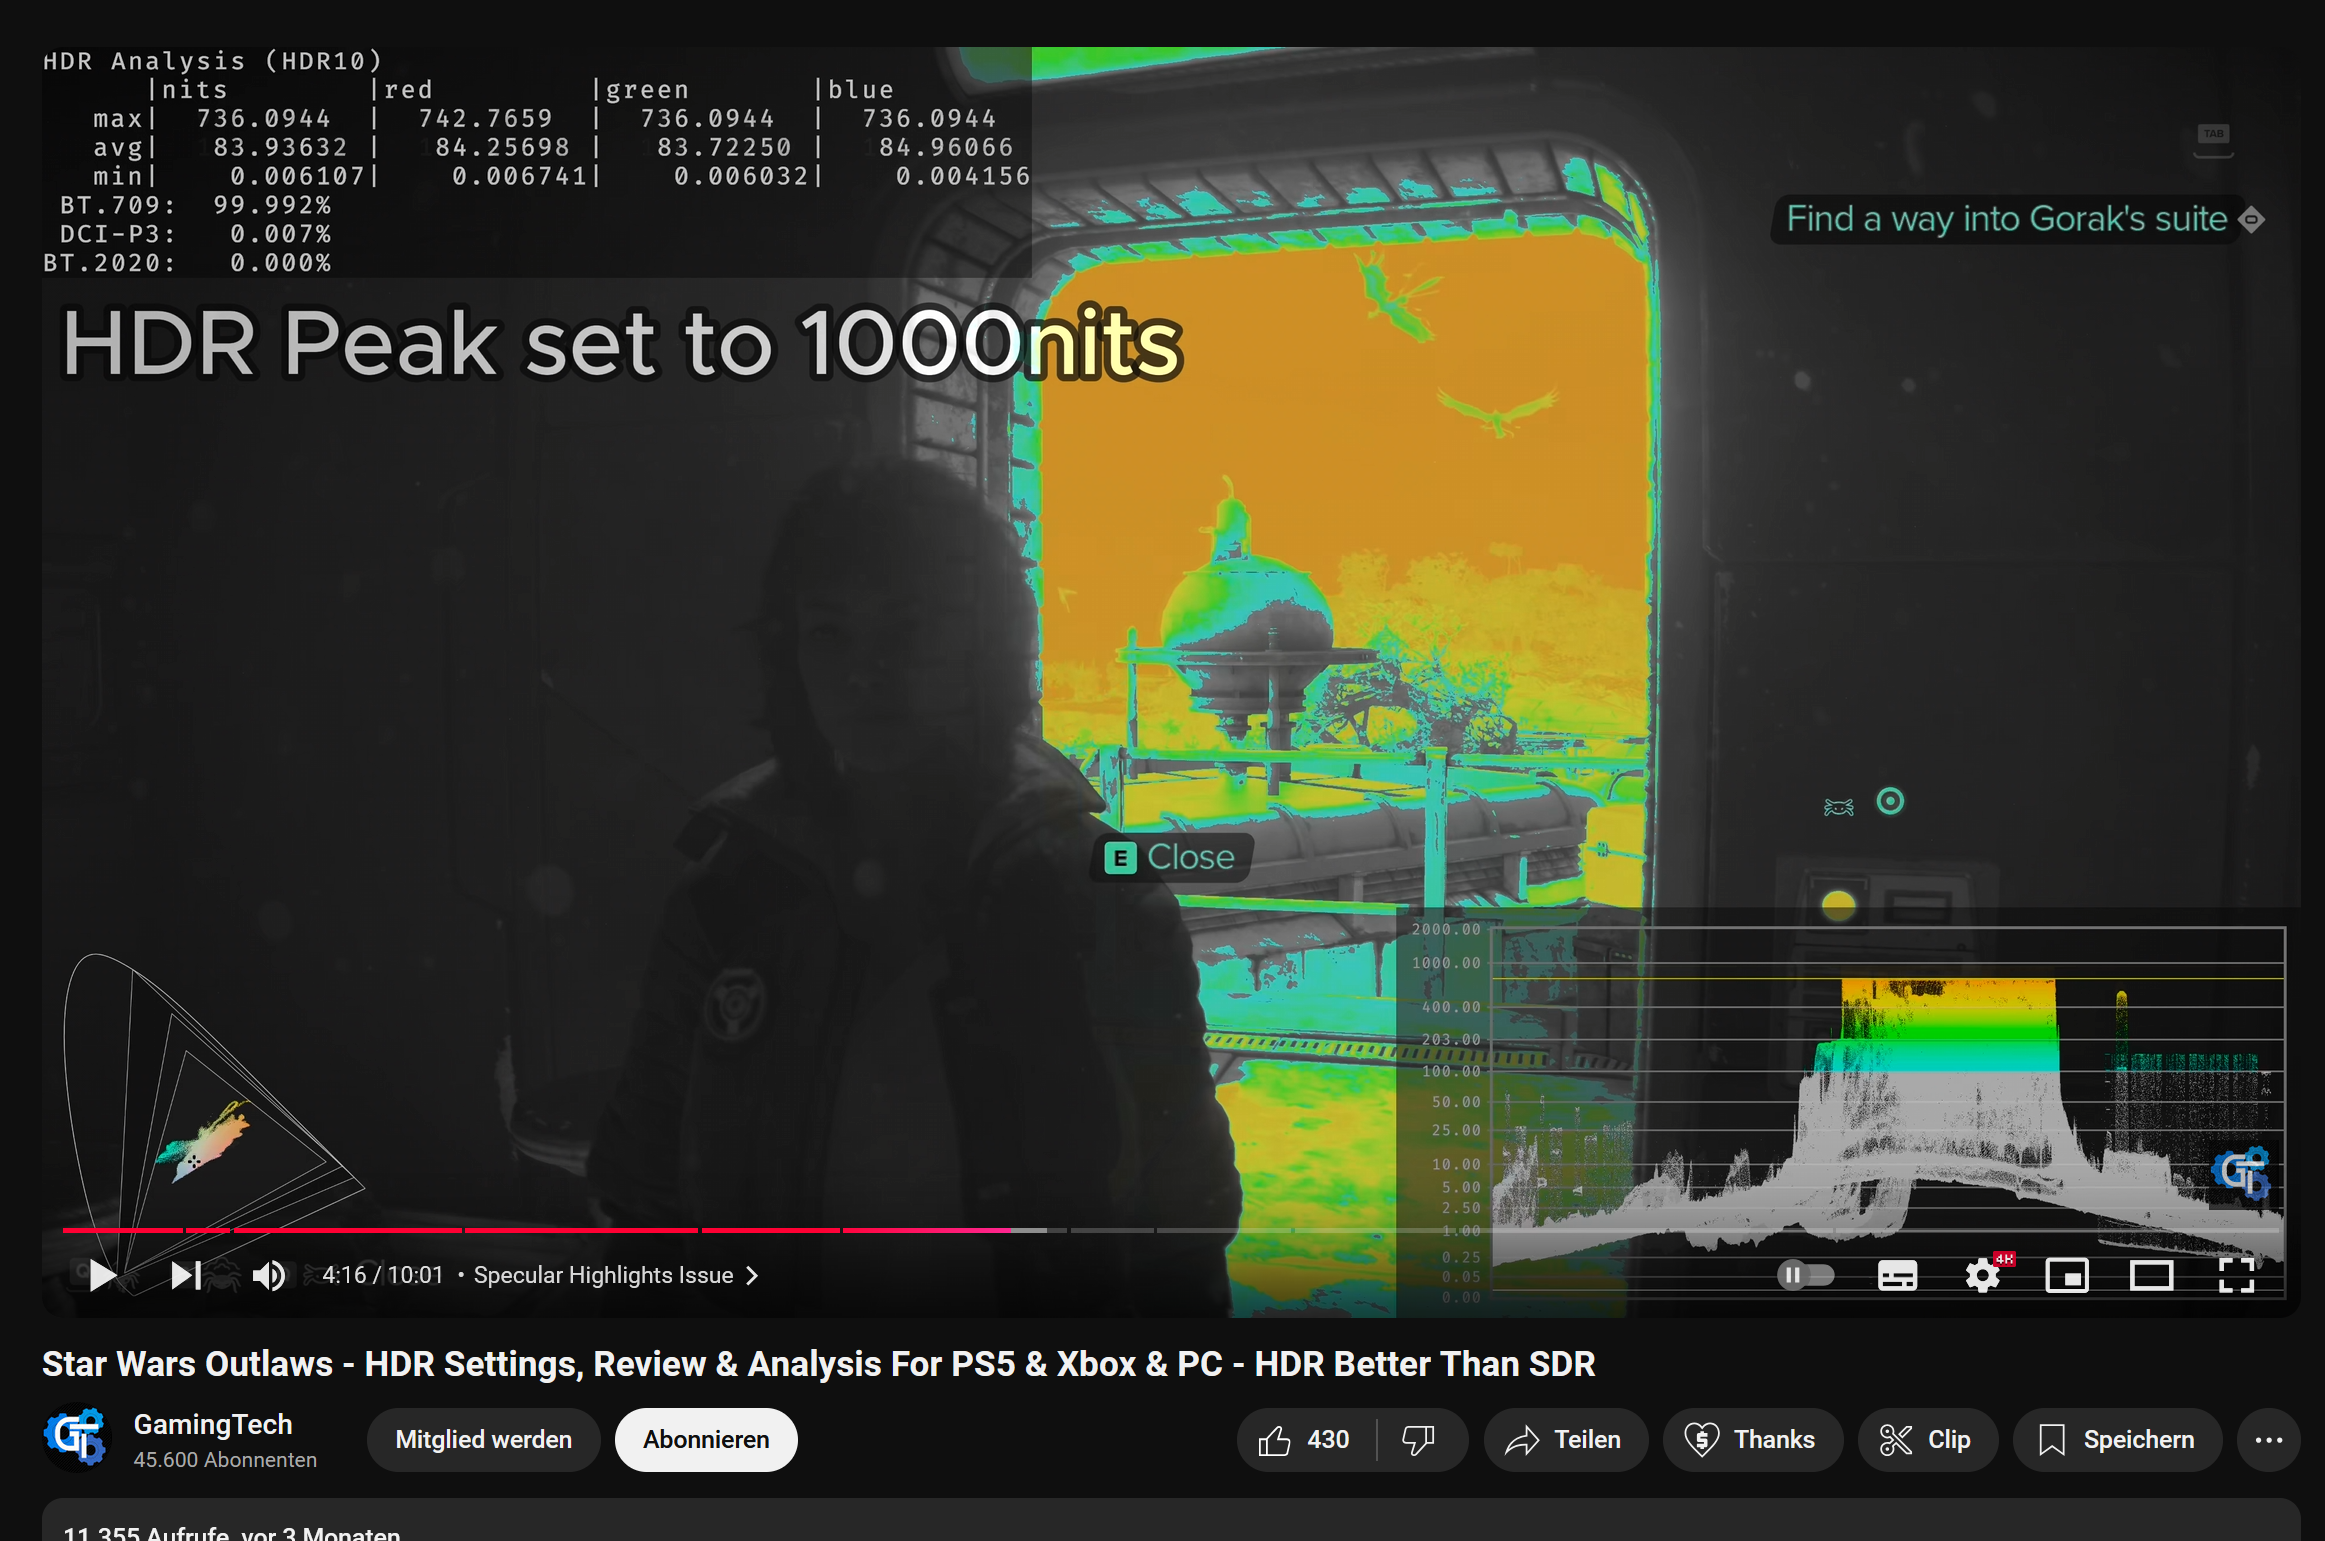
Task: Switch to theater mode
Action: (x=2150, y=1276)
